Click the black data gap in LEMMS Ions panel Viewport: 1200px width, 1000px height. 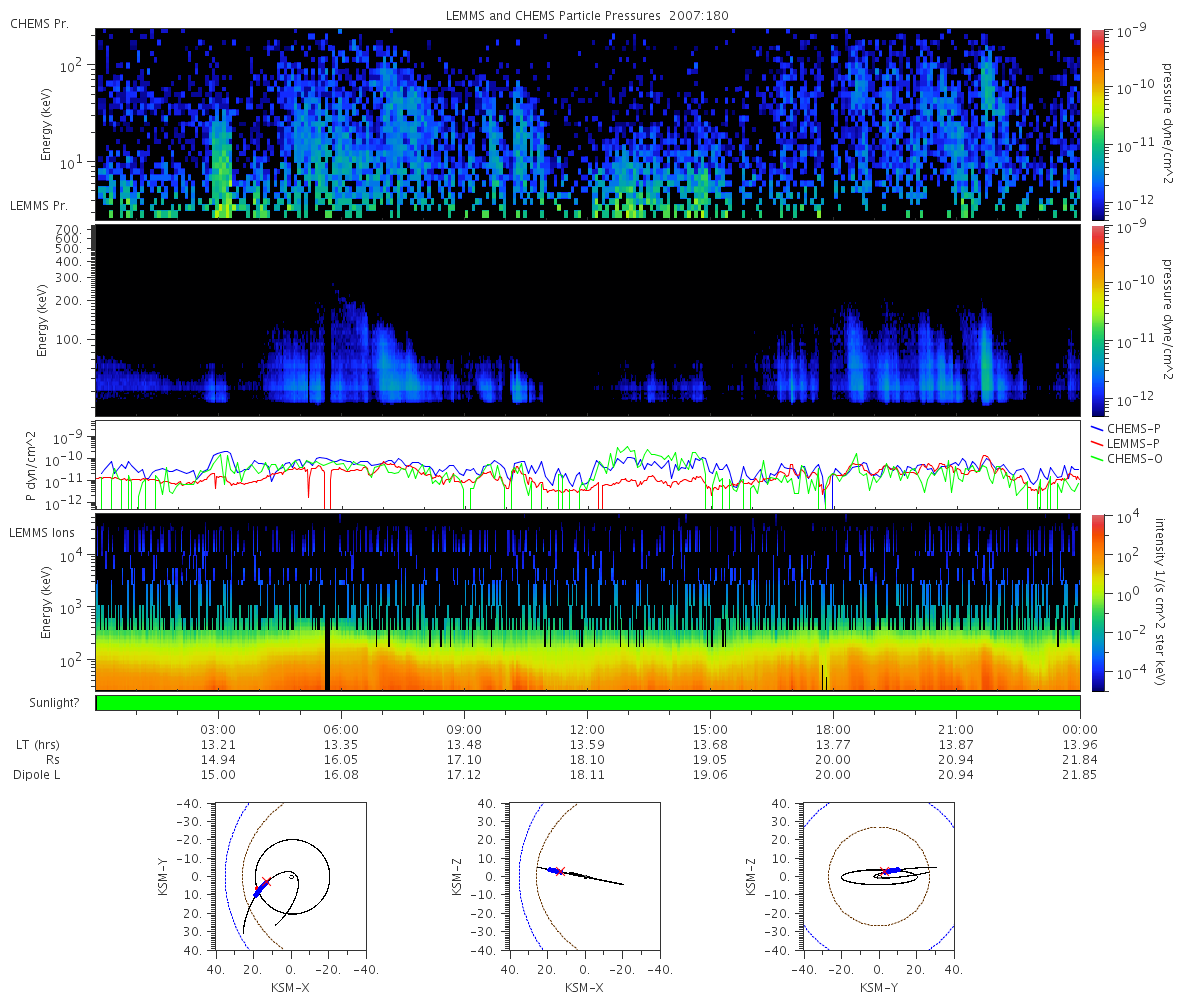coord(327,654)
